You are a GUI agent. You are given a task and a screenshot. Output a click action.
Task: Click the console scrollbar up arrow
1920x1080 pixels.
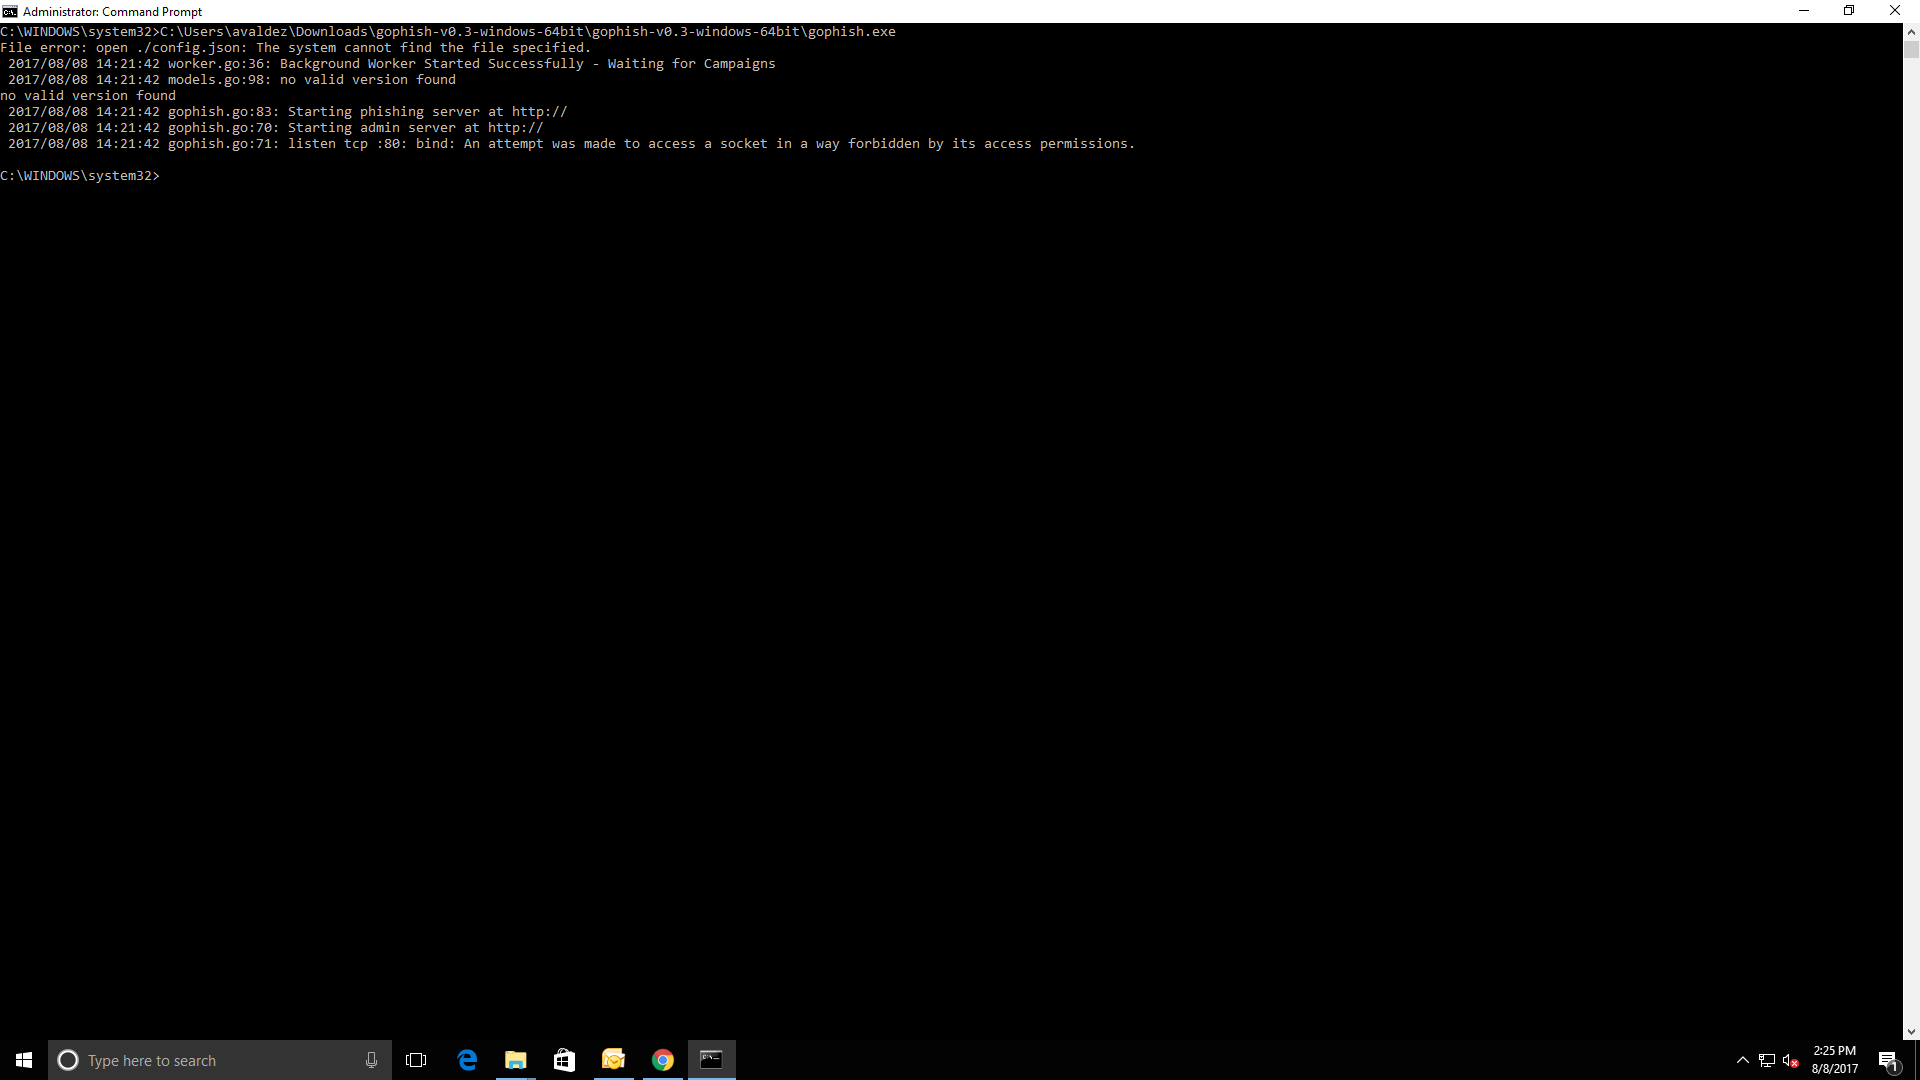pos(1911,31)
